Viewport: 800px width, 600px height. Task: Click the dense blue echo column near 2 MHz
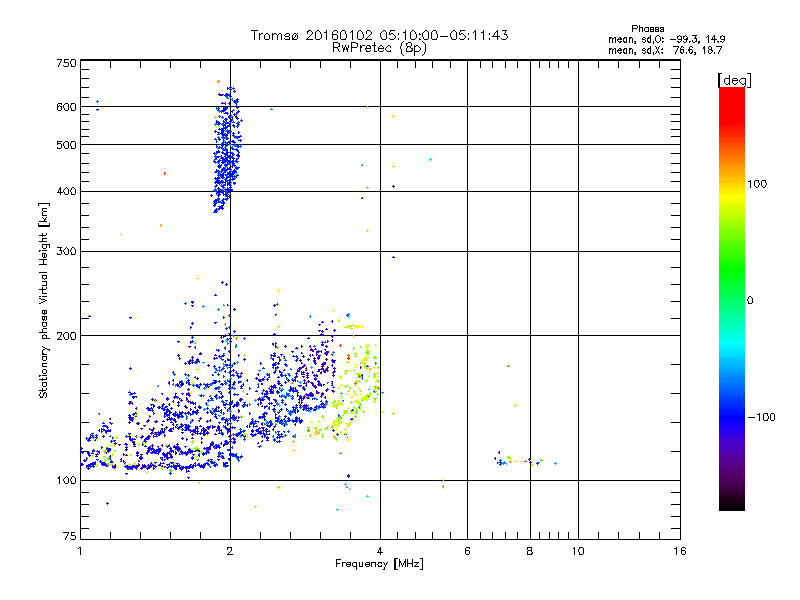[227, 151]
